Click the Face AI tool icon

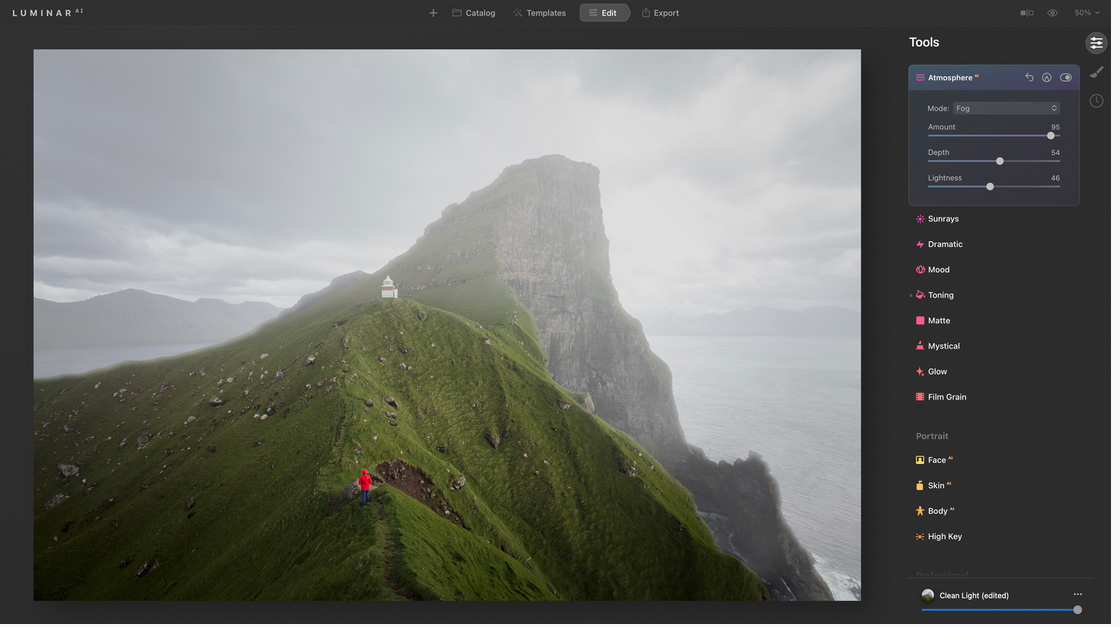920,461
